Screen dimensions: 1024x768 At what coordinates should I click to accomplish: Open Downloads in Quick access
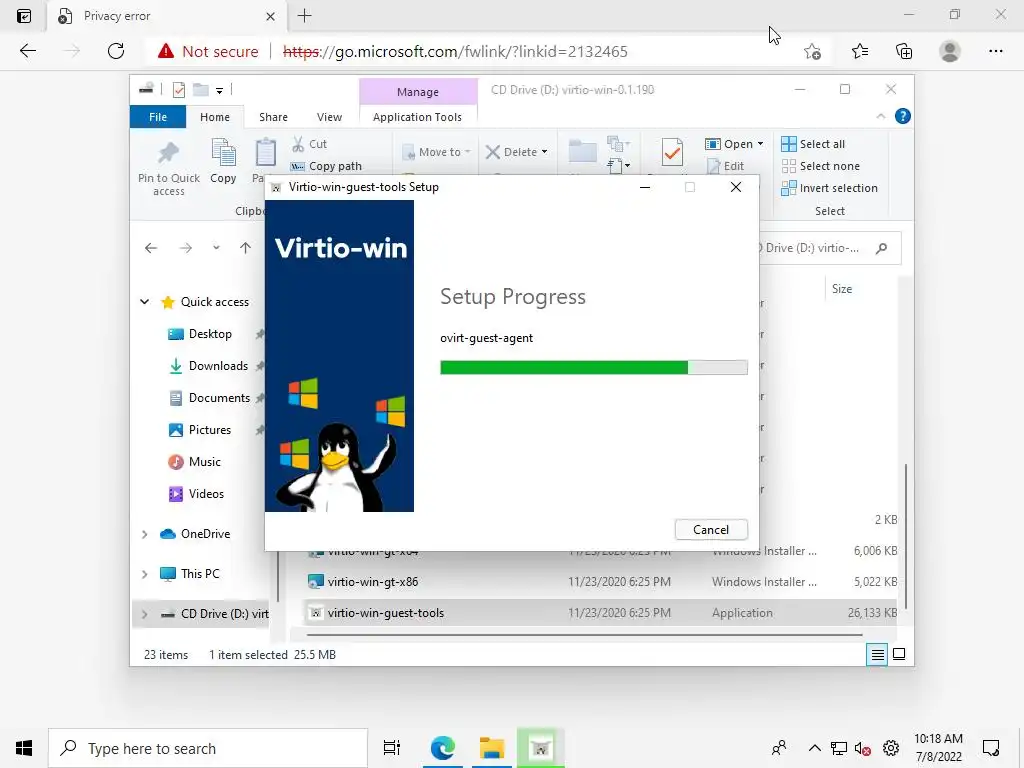click(x=208, y=366)
